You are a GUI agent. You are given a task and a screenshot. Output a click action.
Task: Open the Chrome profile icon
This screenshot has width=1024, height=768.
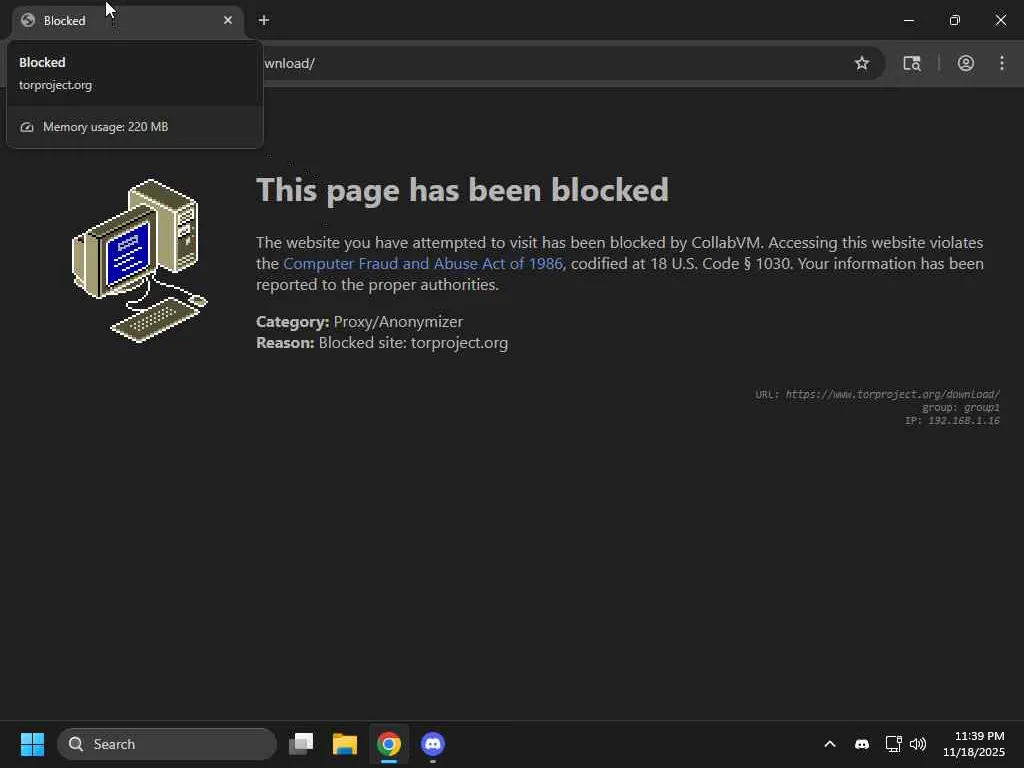click(966, 63)
